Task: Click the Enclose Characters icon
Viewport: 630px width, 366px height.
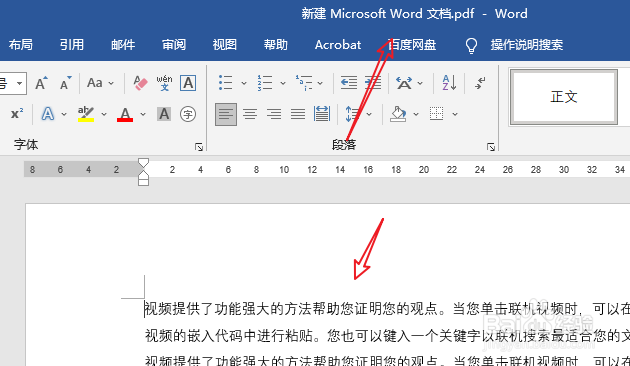Action: click(x=188, y=114)
